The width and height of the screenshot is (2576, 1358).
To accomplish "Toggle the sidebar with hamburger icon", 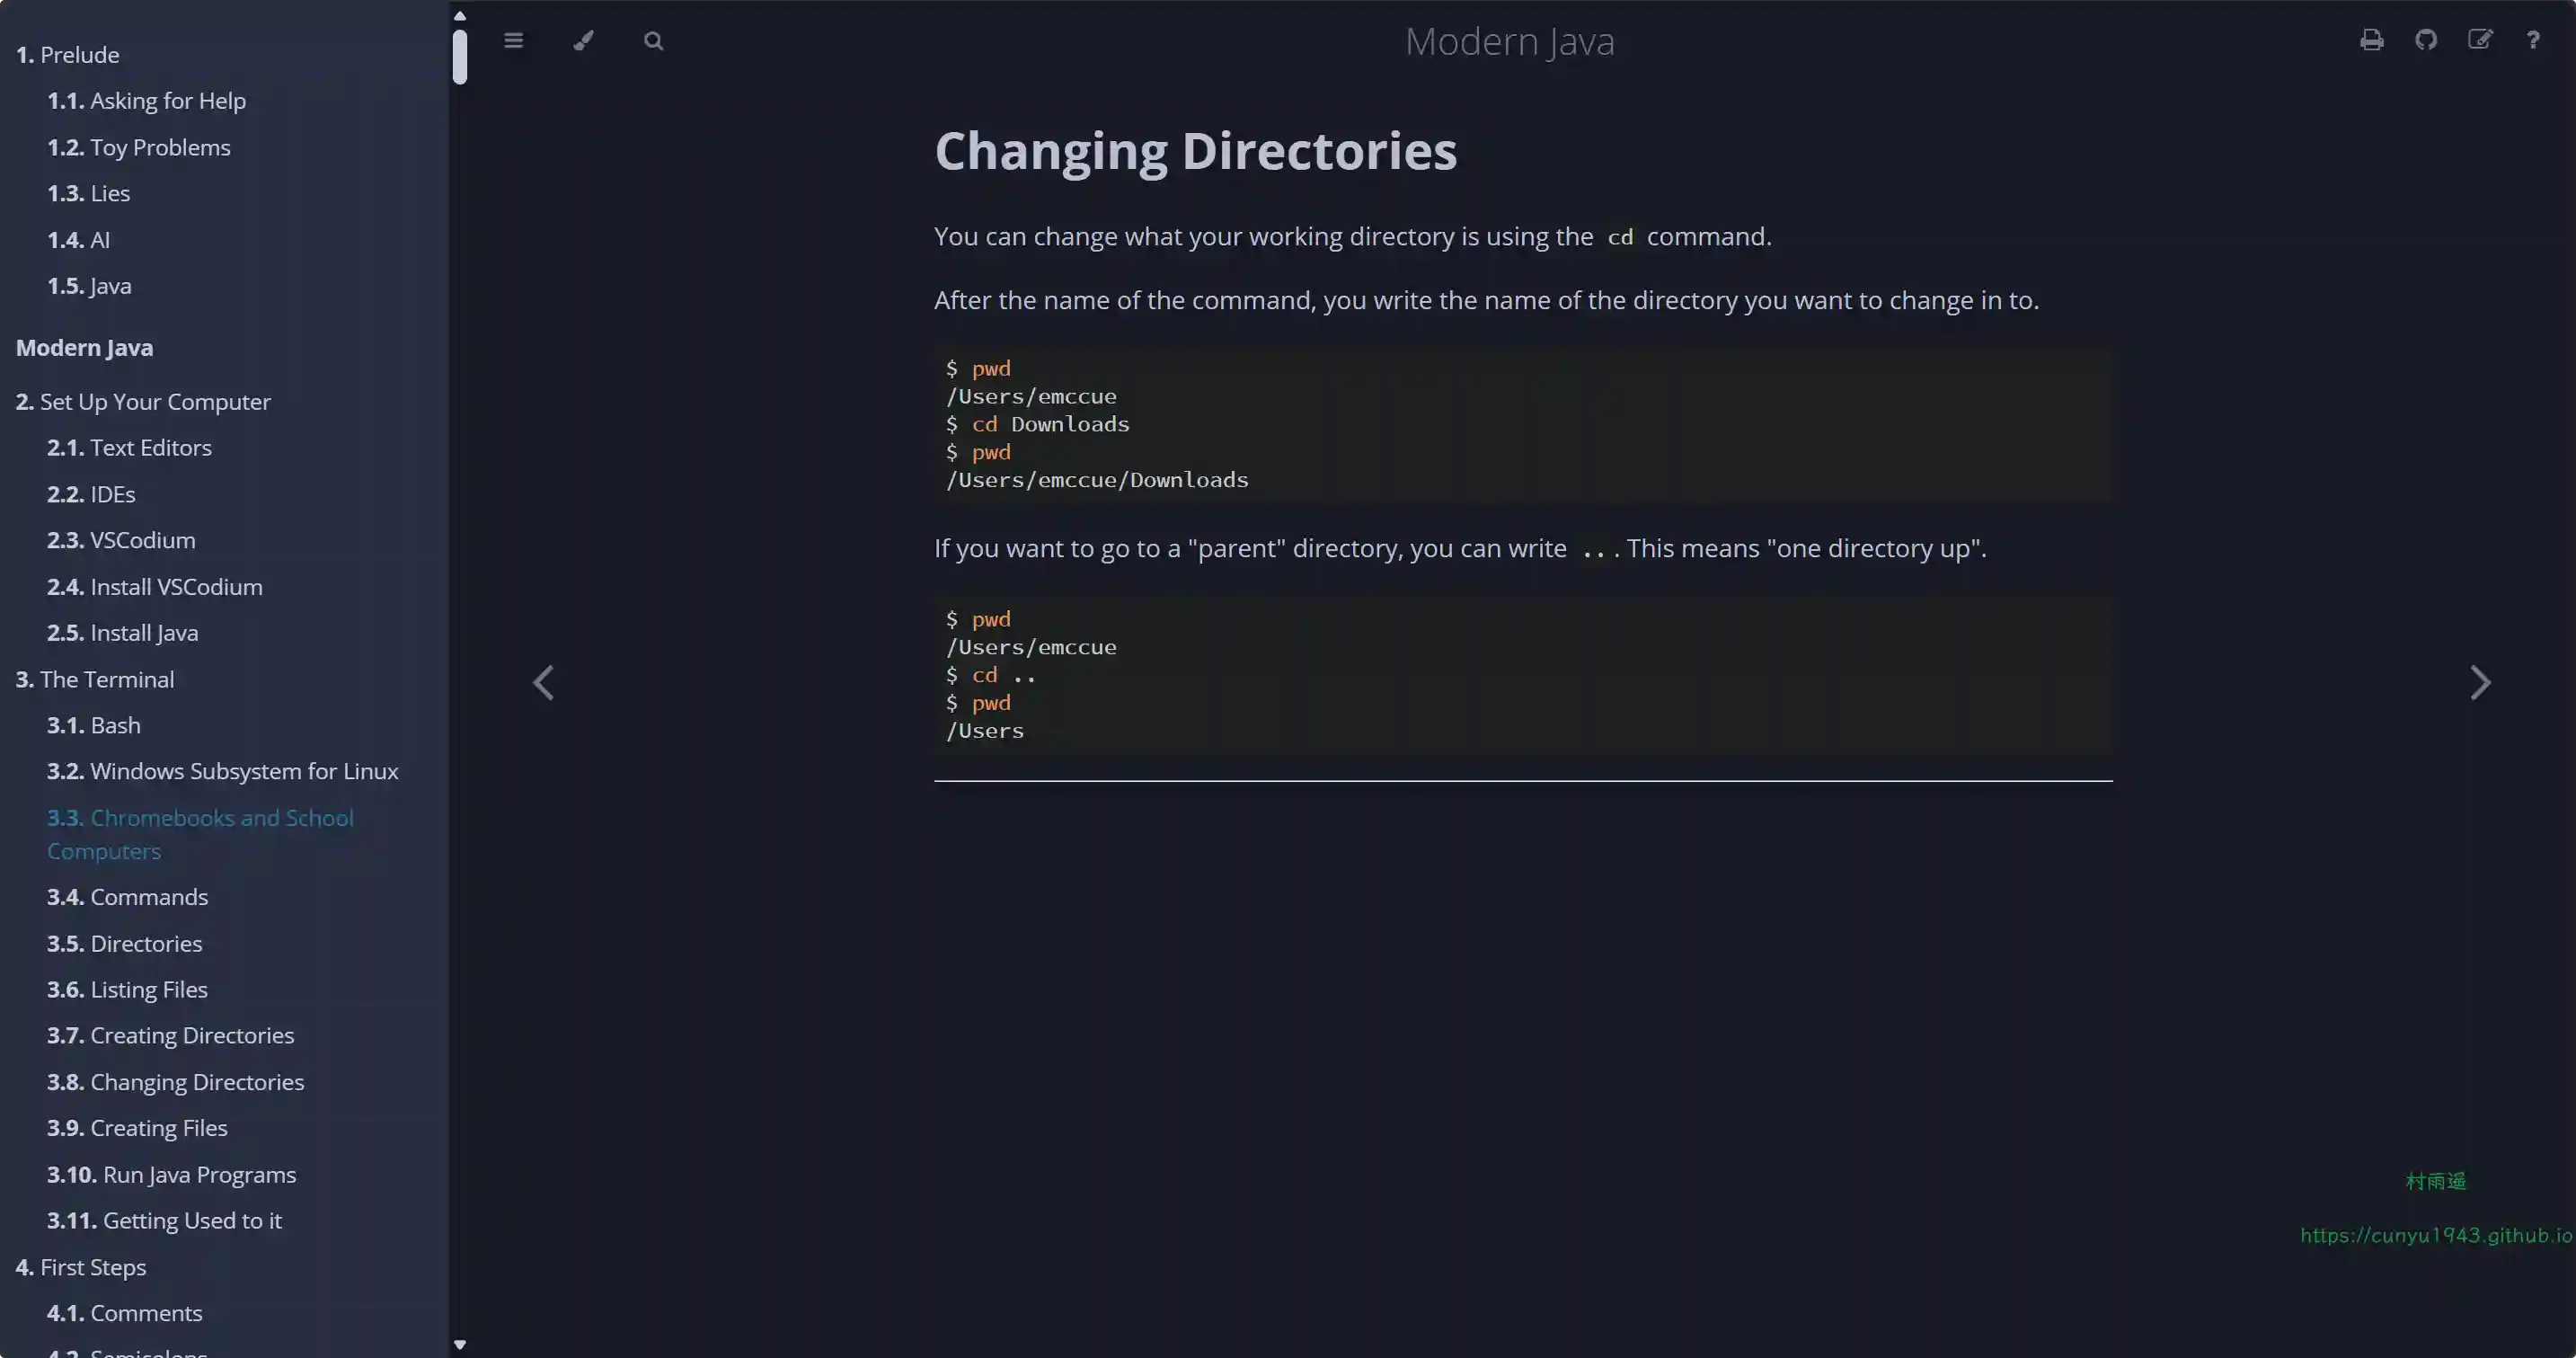I will pyautogui.click(x=513, y=41).
